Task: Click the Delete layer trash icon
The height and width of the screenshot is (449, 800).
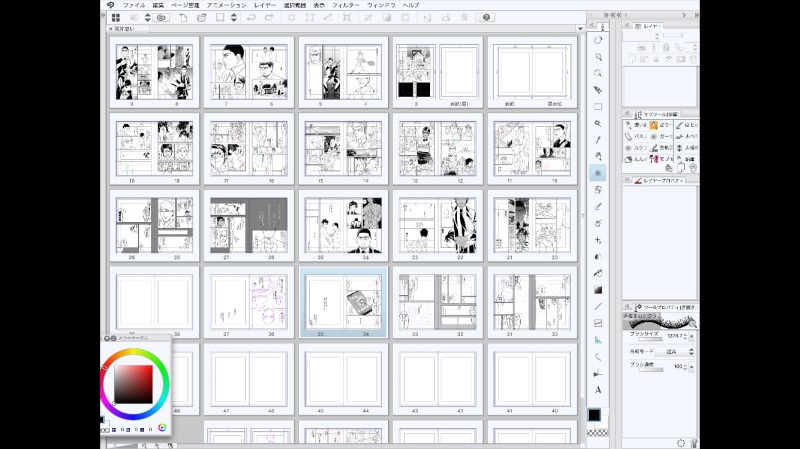Action: point(693,59)
